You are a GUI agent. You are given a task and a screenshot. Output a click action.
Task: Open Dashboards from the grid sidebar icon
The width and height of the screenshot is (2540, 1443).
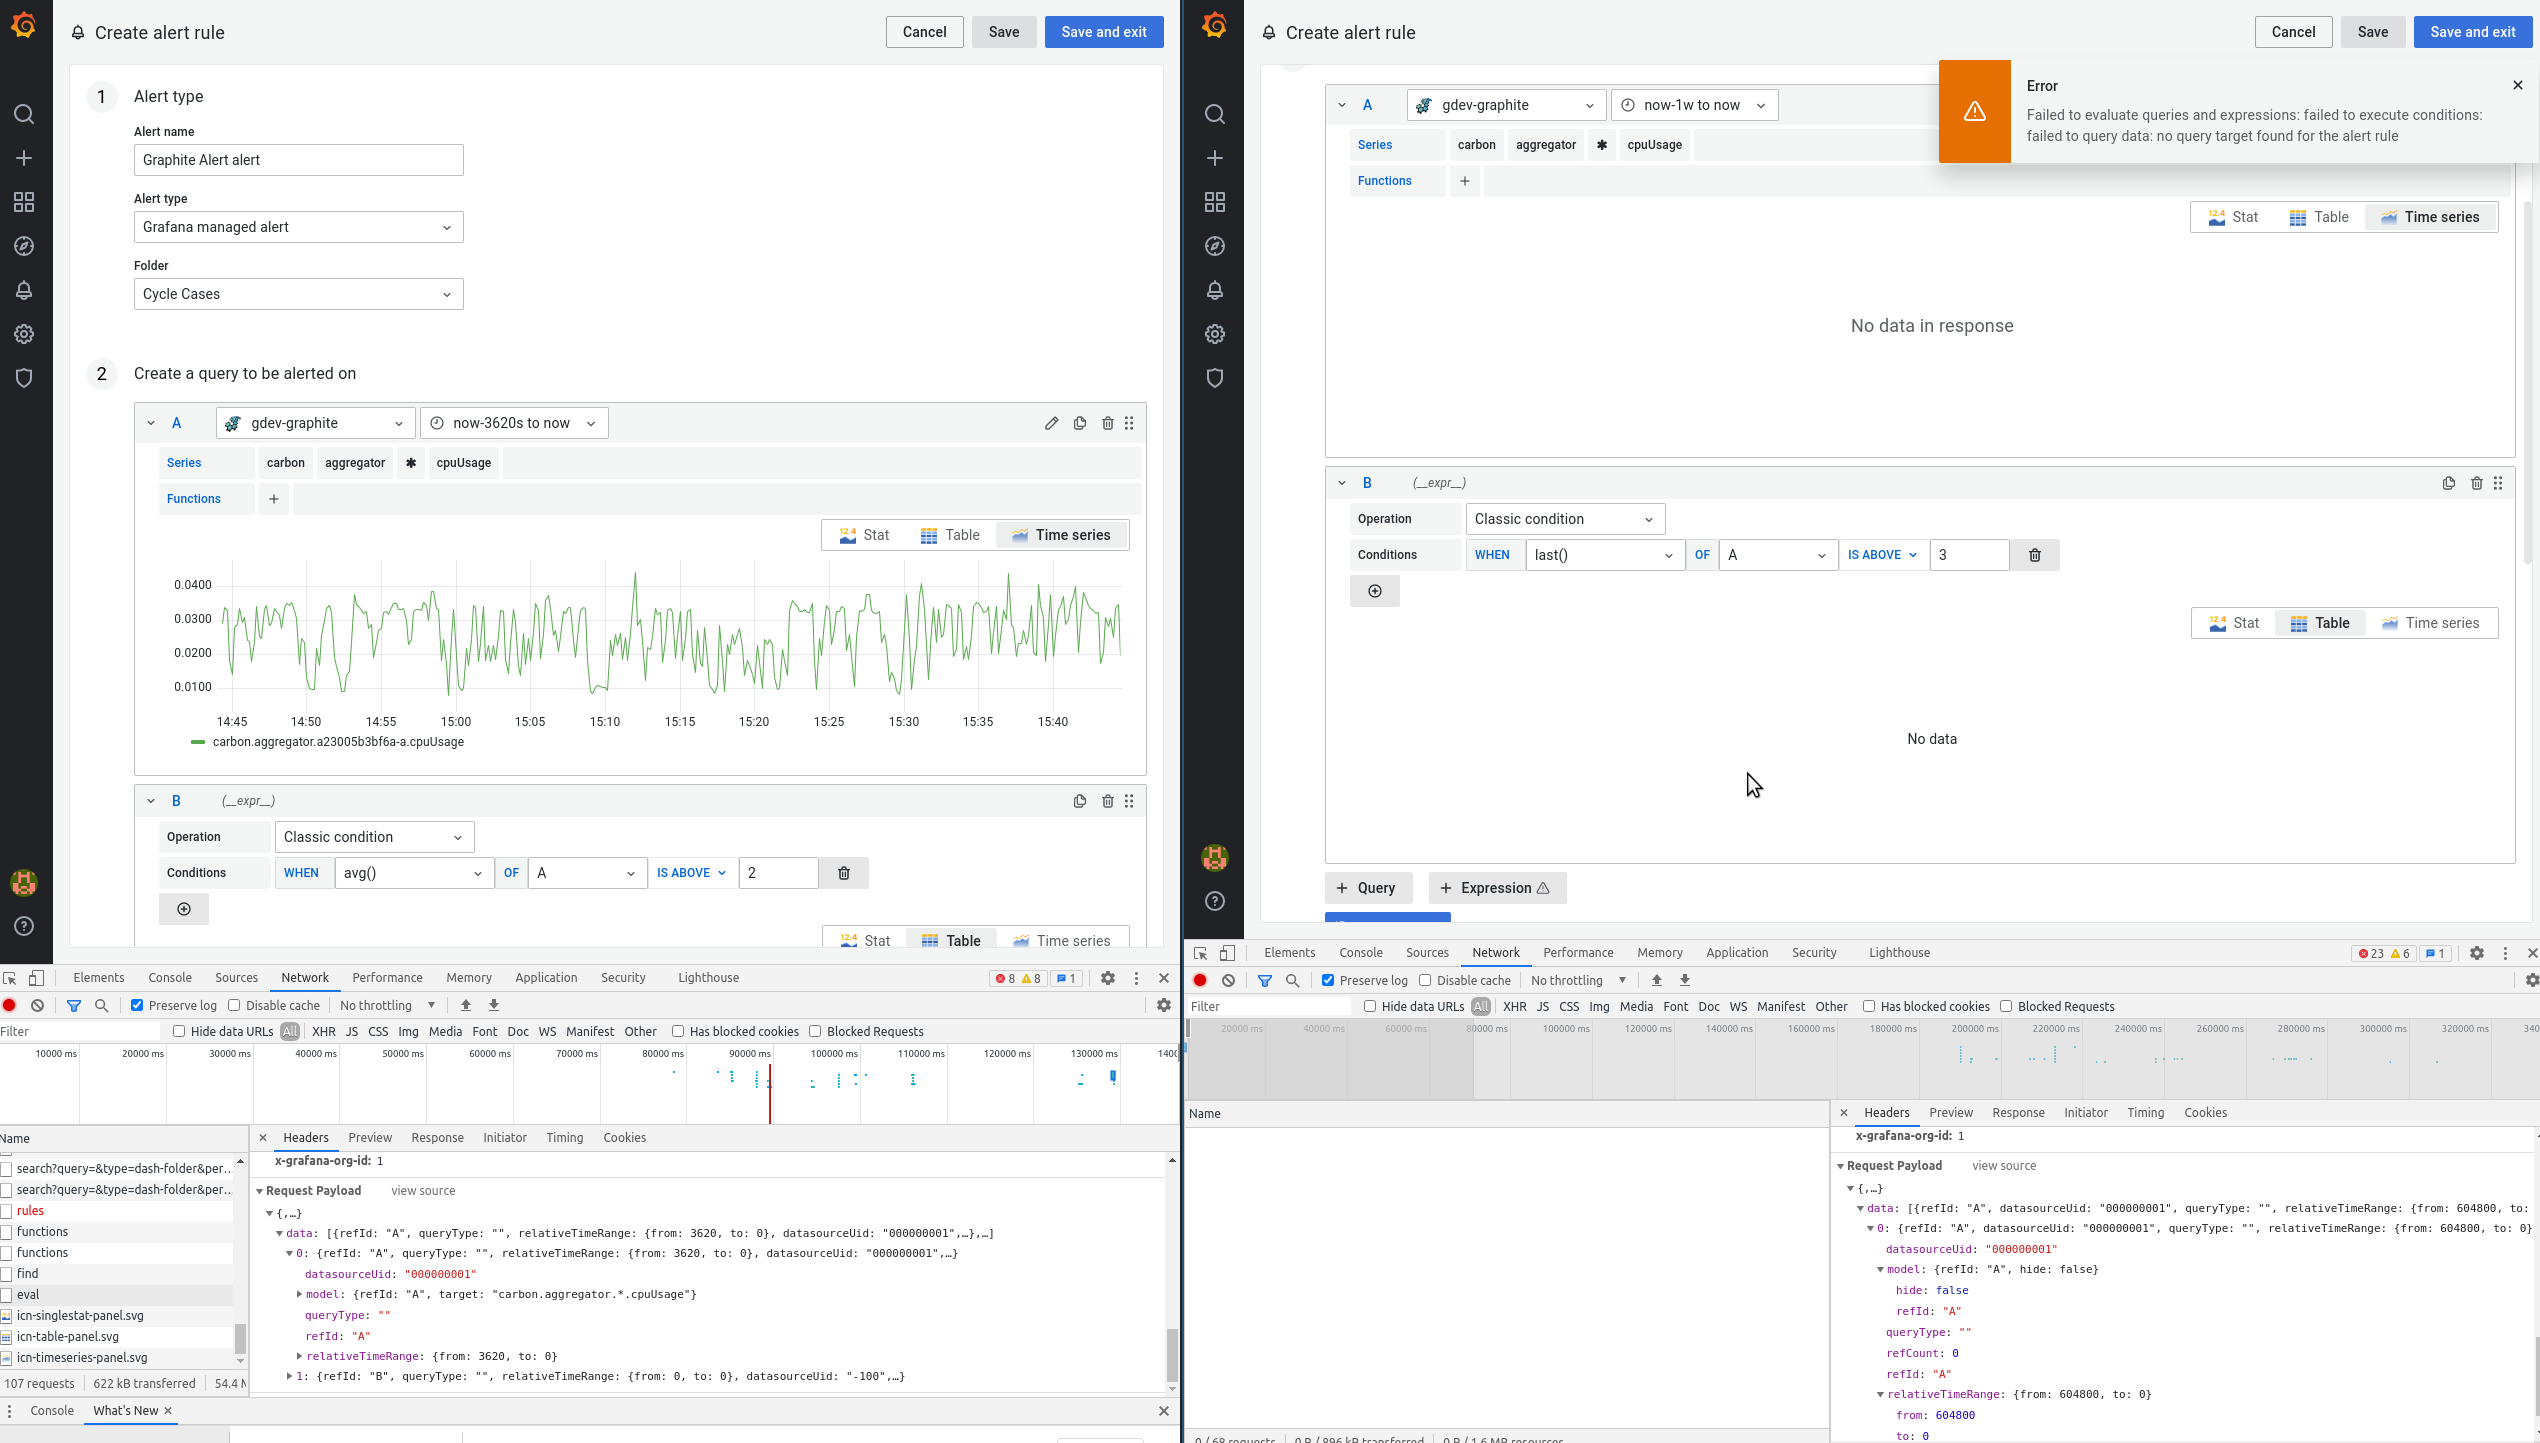tap(24, 202)
